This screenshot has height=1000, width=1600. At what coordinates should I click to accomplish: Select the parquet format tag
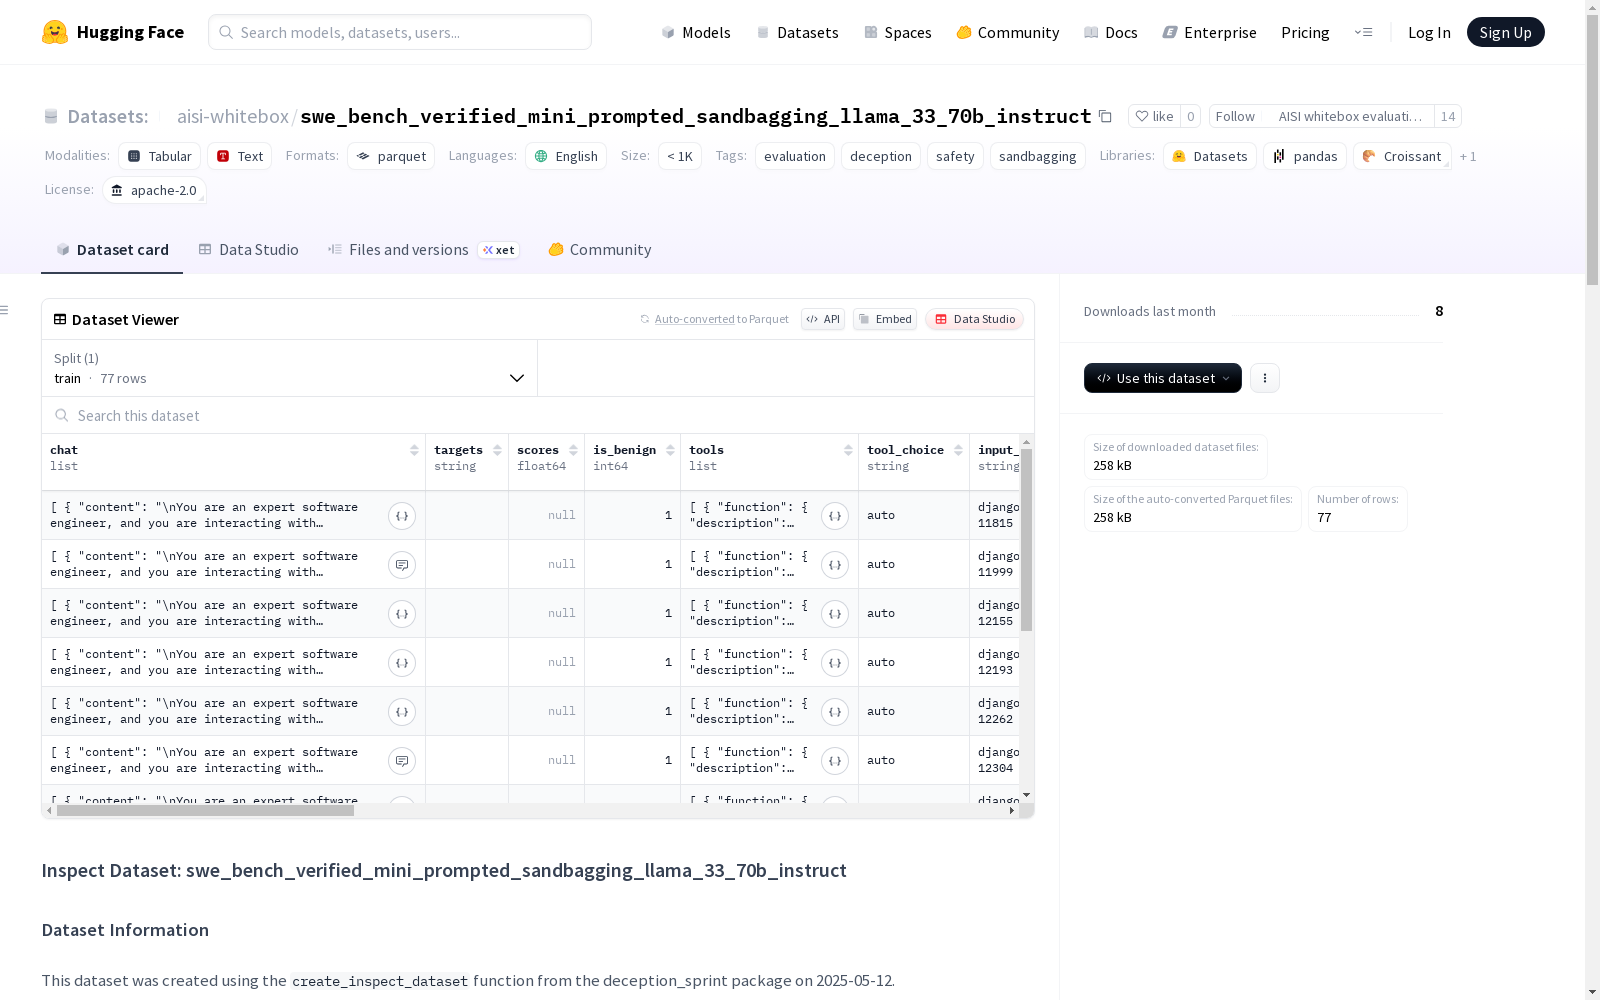[x=391, y=156]
